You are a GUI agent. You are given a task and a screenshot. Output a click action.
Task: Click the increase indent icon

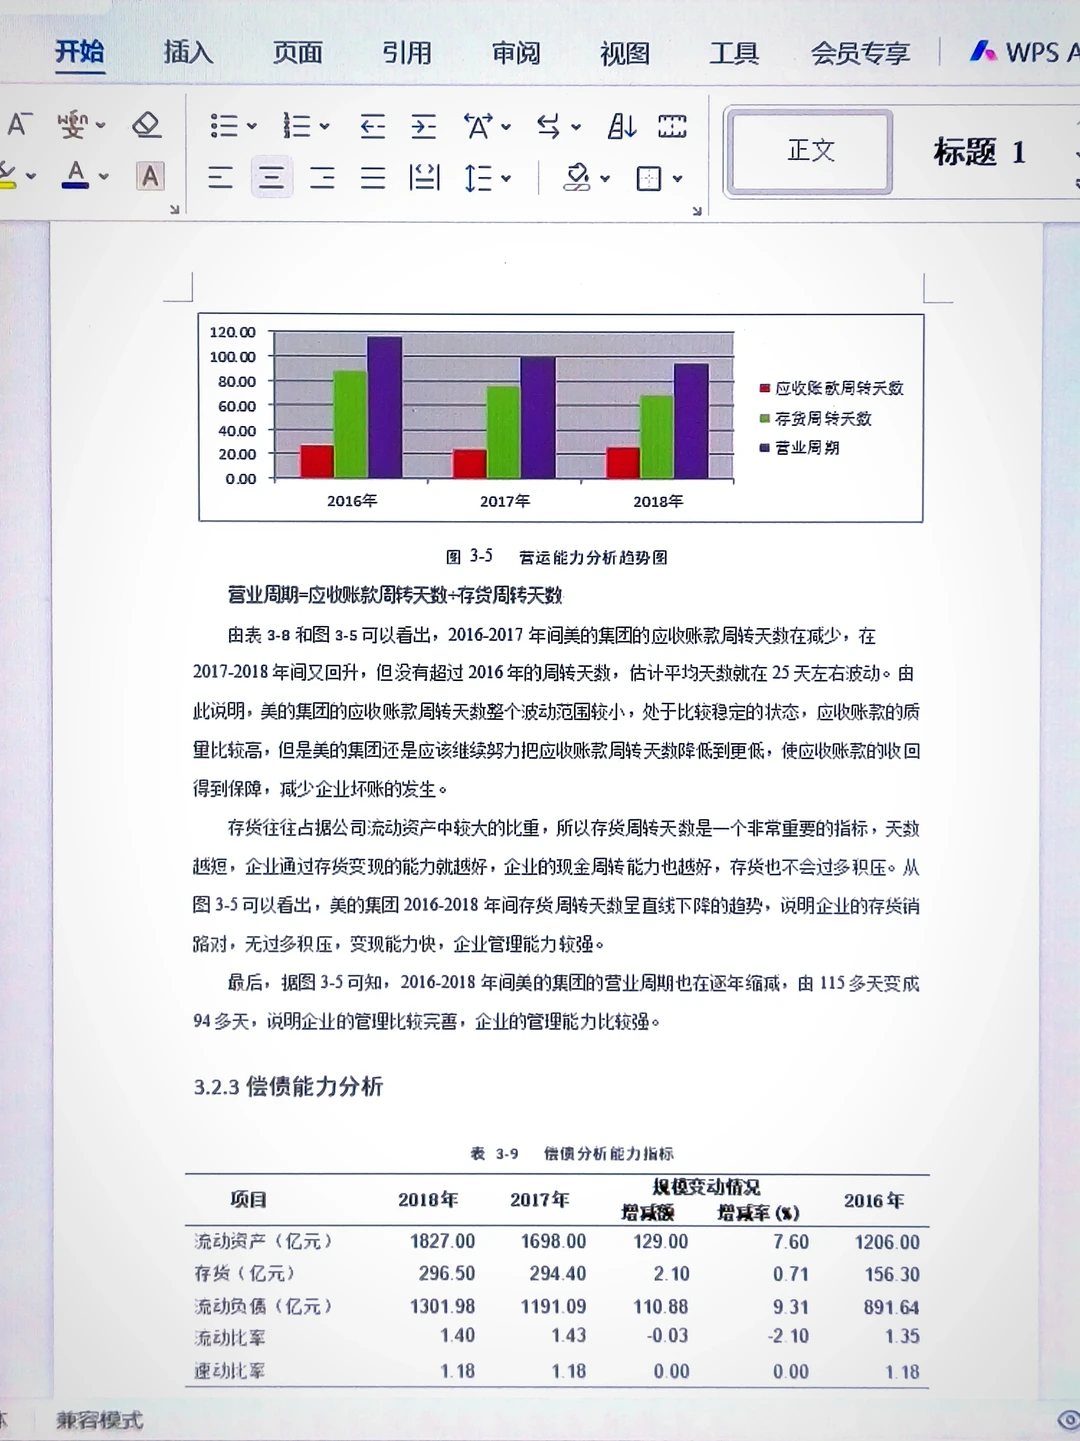coord(424,126)
